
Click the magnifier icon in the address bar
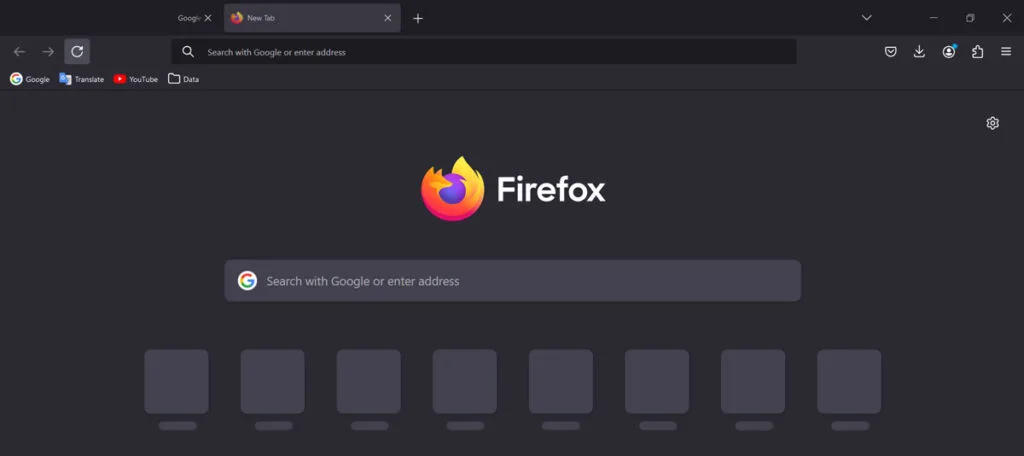click(x=188, y=52)
